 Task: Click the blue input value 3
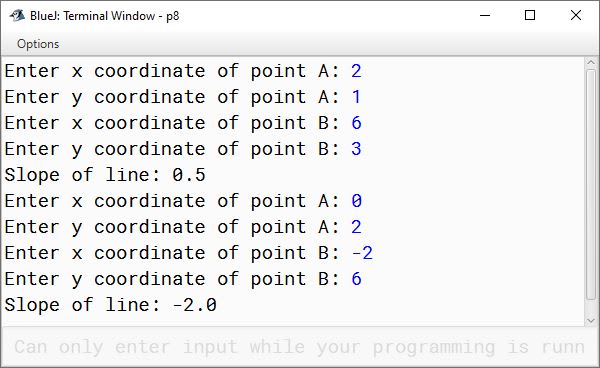coord(356,149)
